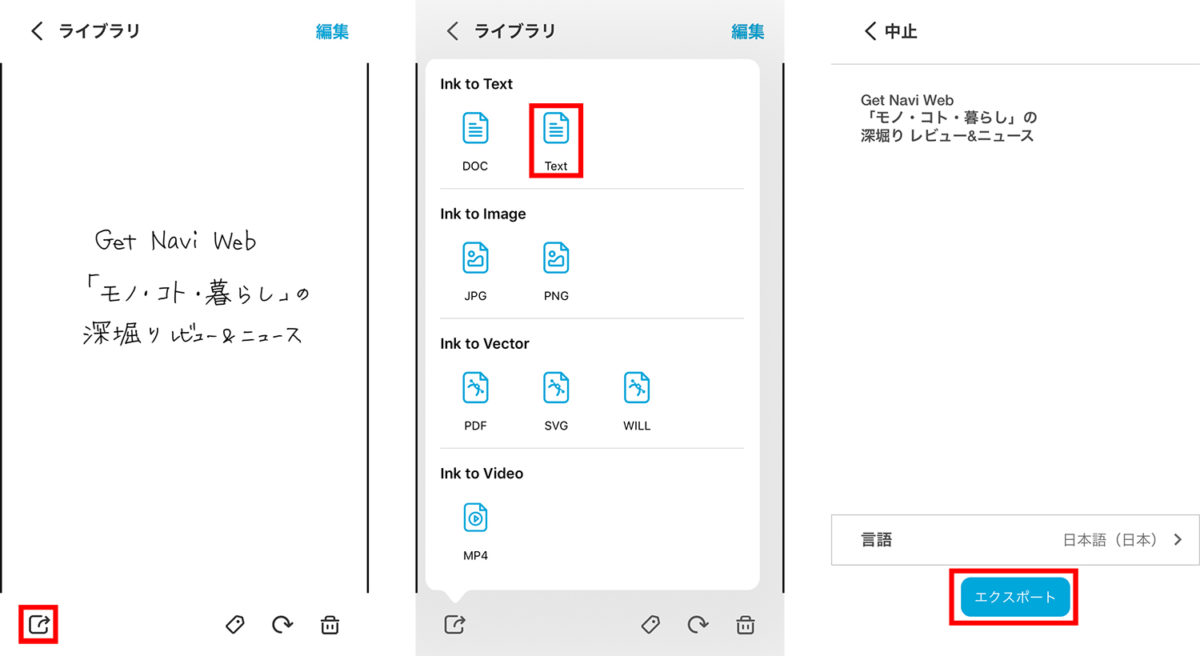Tap rotate icon in left screen toolbar
This screenshot has height=656, width=1200.
point(283,625)
